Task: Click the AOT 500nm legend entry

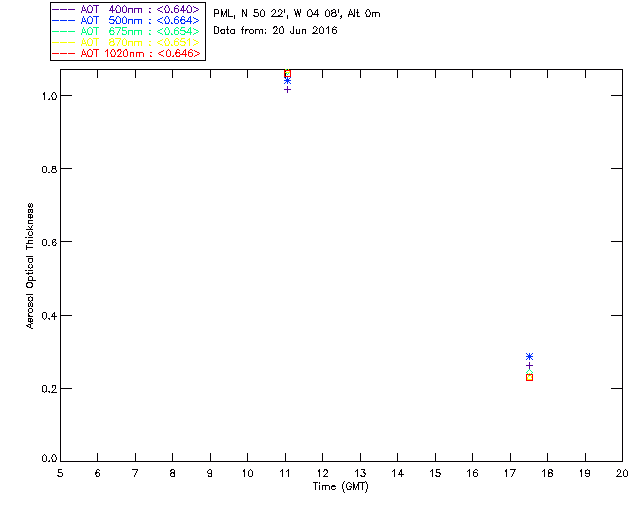Action: pos(126,20)
